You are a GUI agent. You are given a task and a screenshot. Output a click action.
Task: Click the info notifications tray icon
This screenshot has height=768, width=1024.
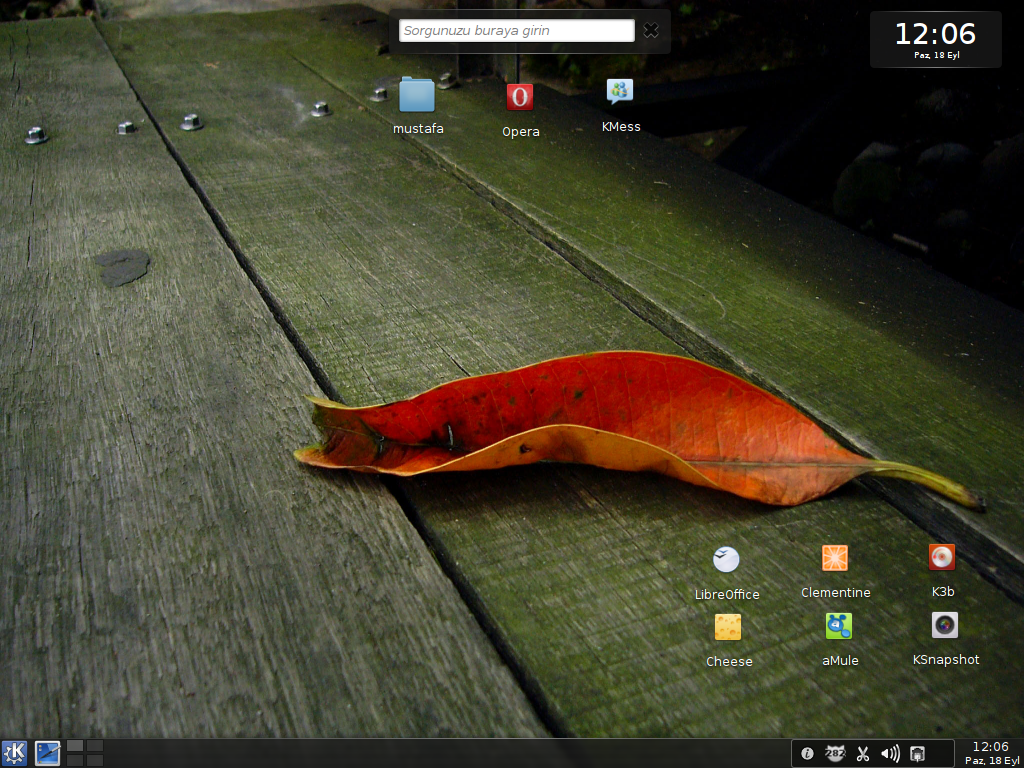click(807, 754)
